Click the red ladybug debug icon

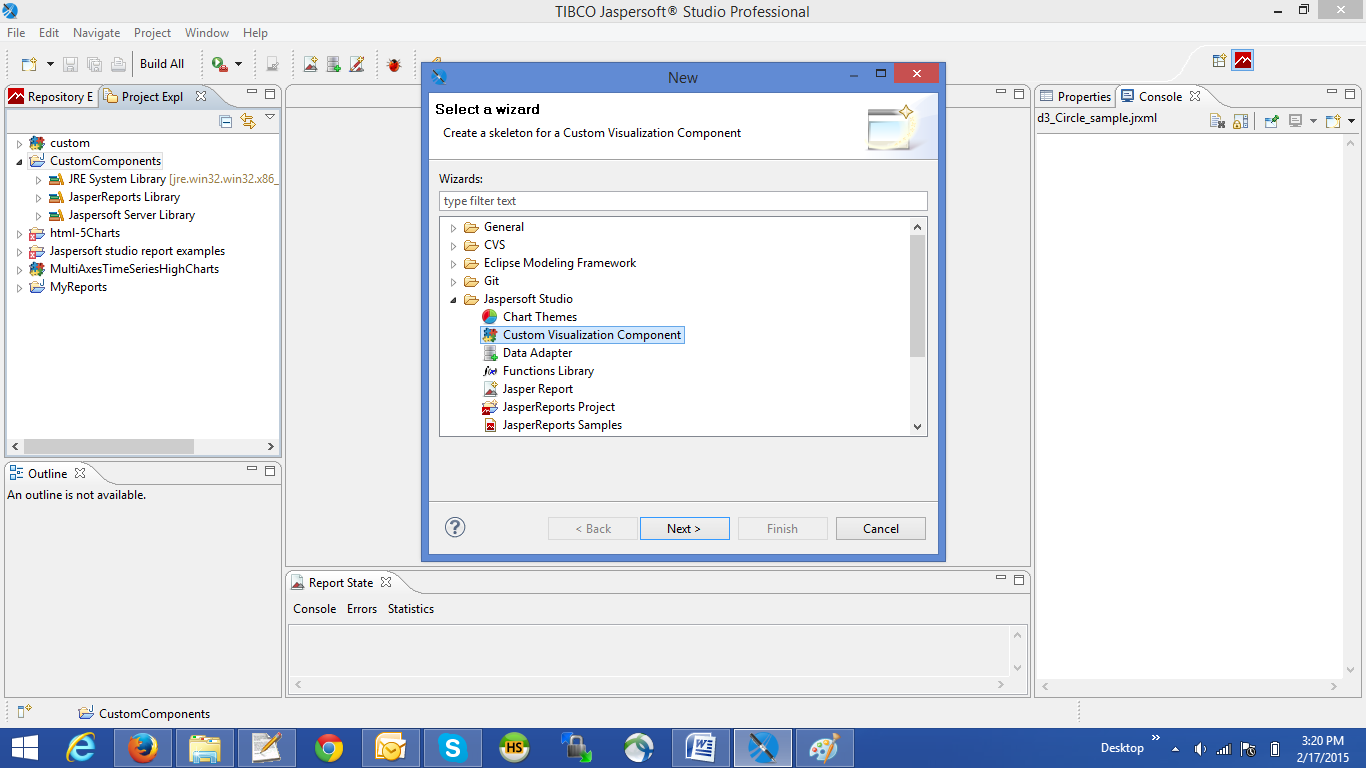394,64
